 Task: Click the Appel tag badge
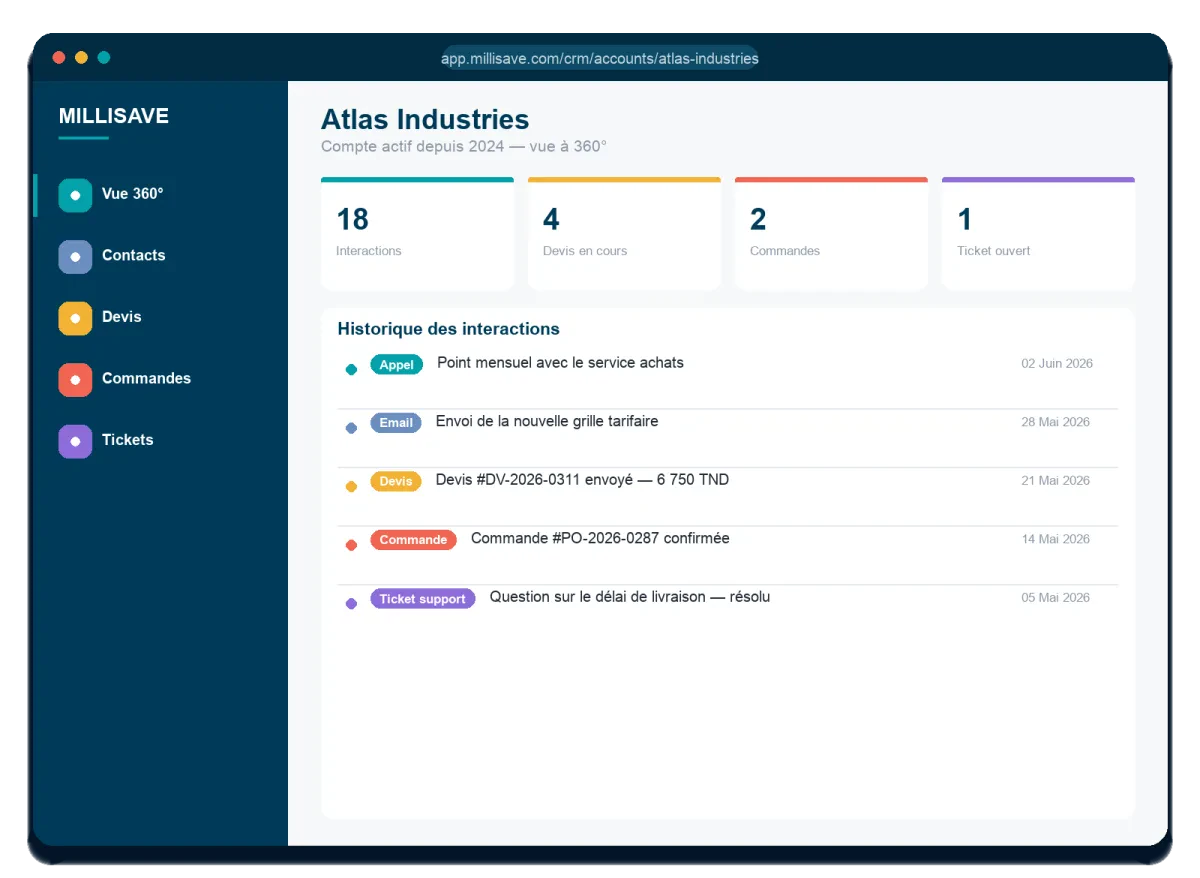point(397,365)
